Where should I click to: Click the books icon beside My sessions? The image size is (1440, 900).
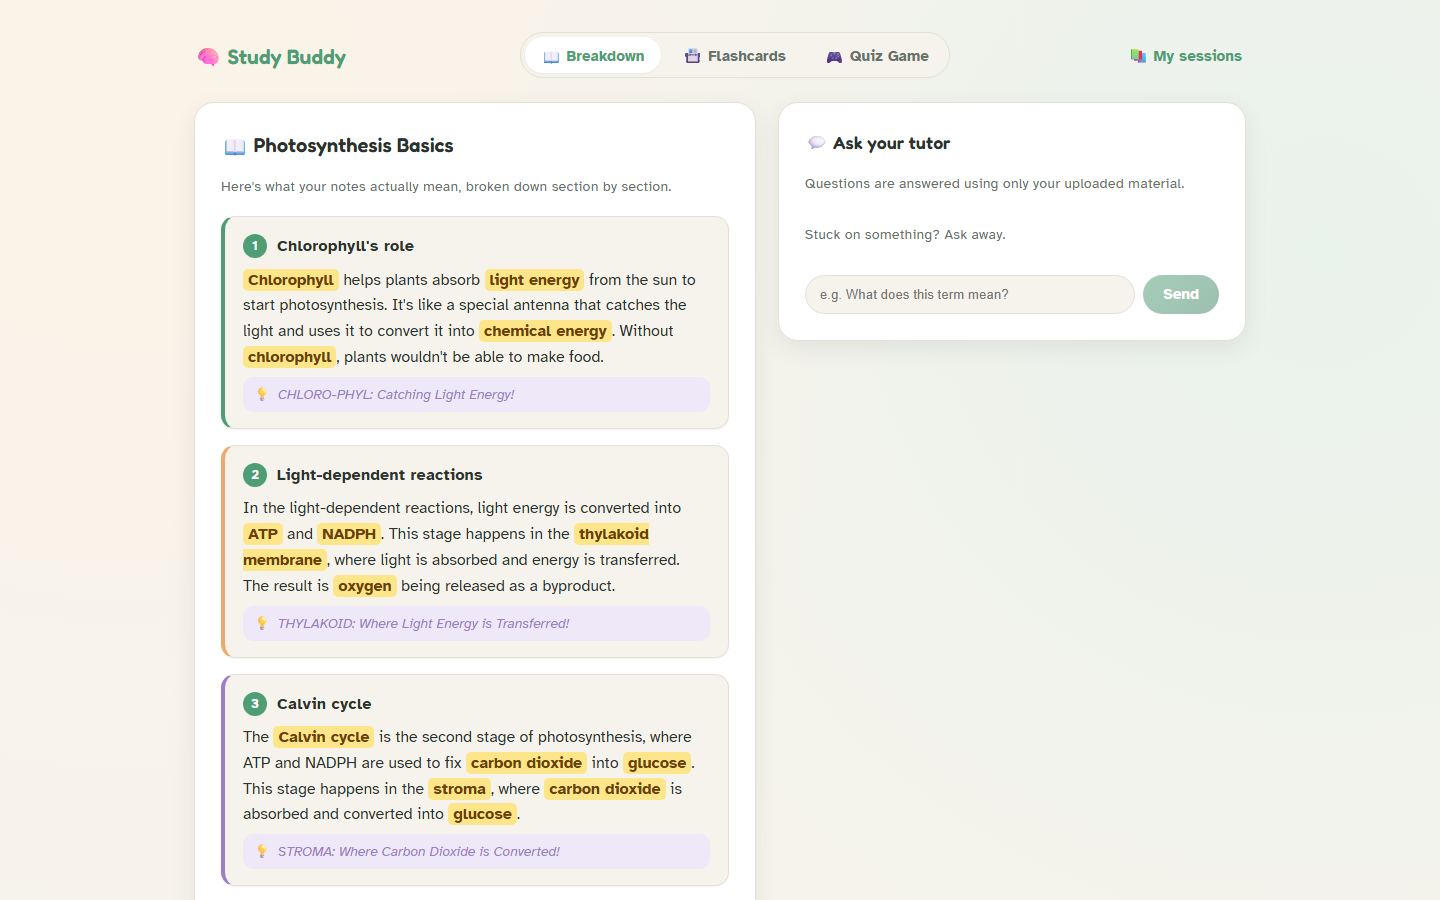[1138, 56]
